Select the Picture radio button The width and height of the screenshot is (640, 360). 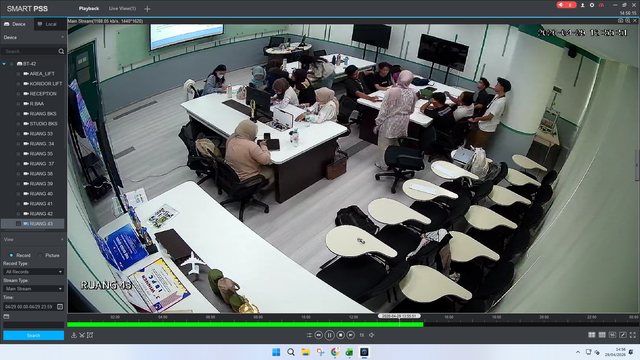pos(40,255)
